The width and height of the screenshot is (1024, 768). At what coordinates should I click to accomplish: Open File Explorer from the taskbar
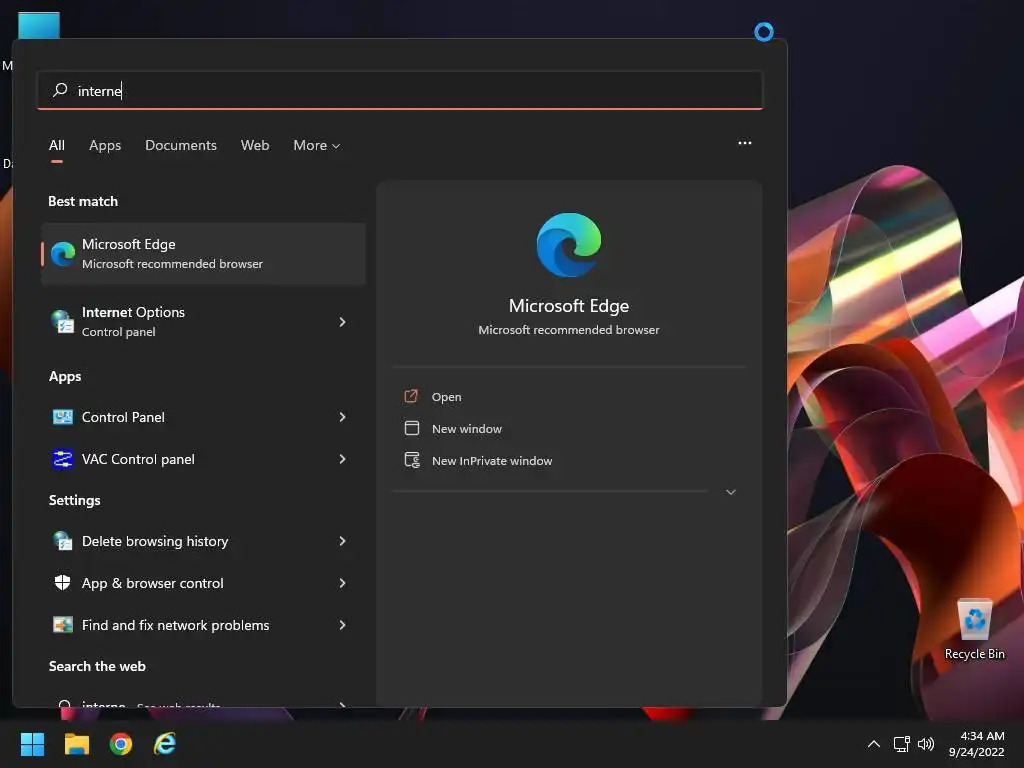pyautogui.click(x=76, y=744)
